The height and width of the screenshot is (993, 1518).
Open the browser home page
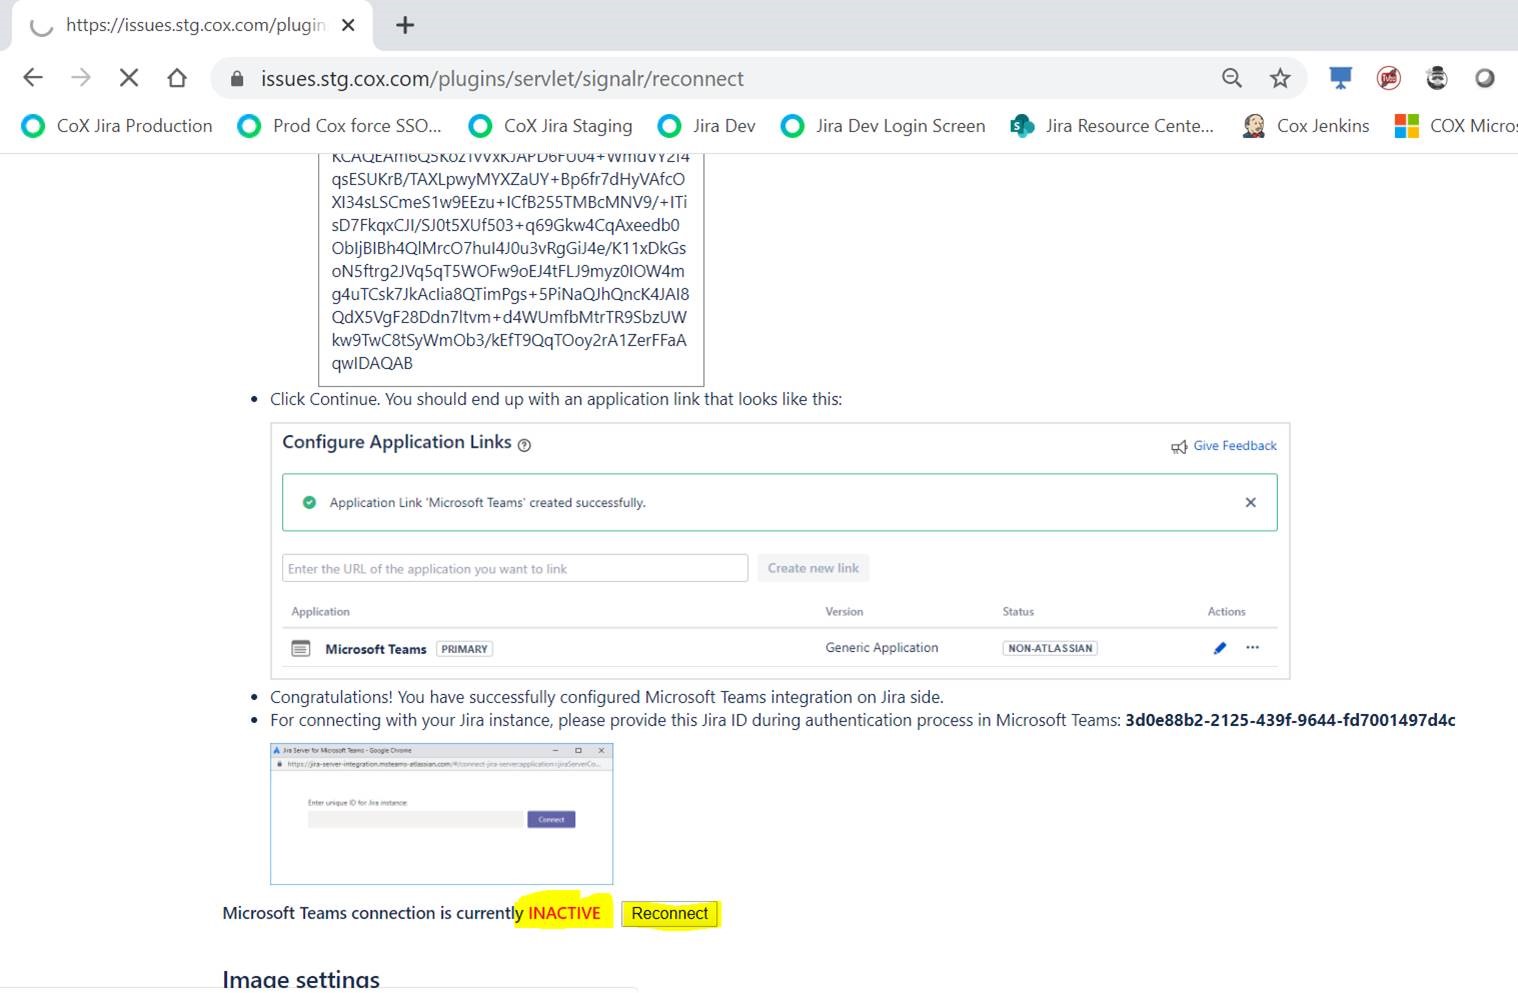[x=177, y=78]
